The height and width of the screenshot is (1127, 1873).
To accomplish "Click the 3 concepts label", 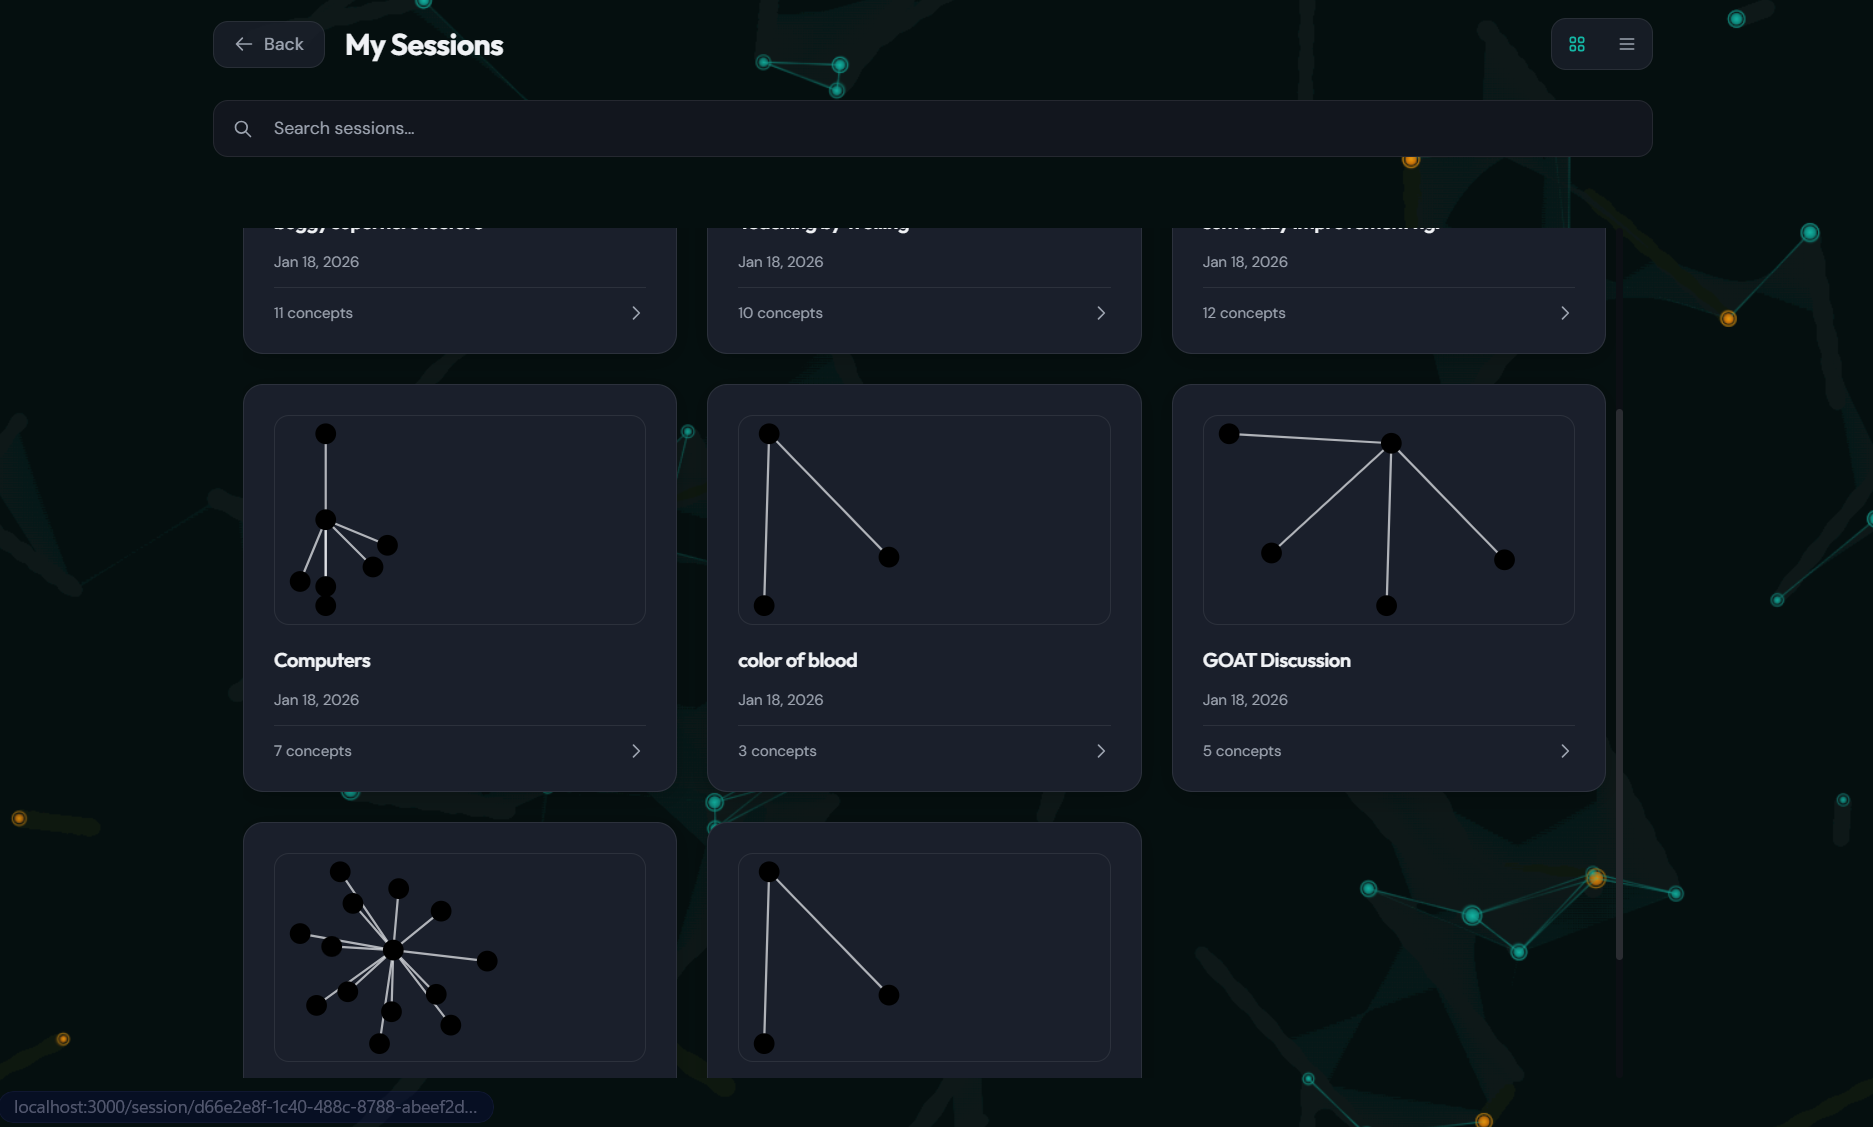I will 777,751.
